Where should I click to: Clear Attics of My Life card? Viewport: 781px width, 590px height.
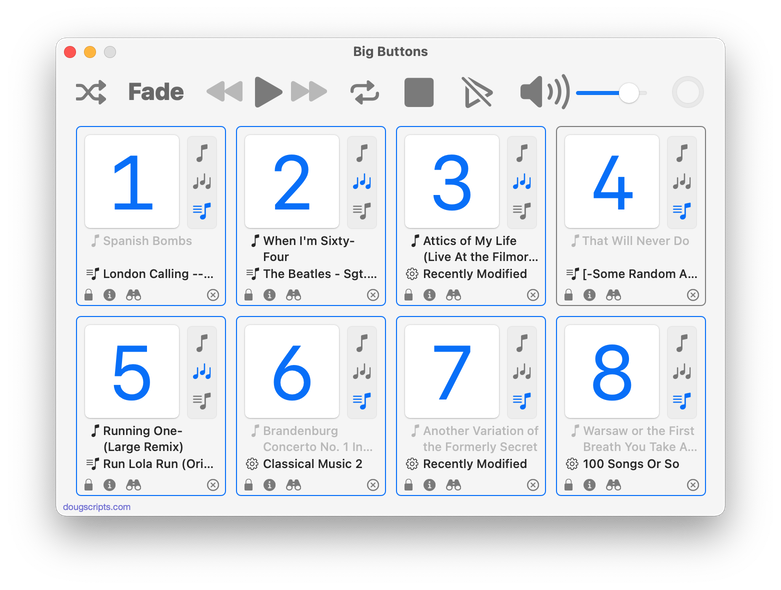pos(532,295)
